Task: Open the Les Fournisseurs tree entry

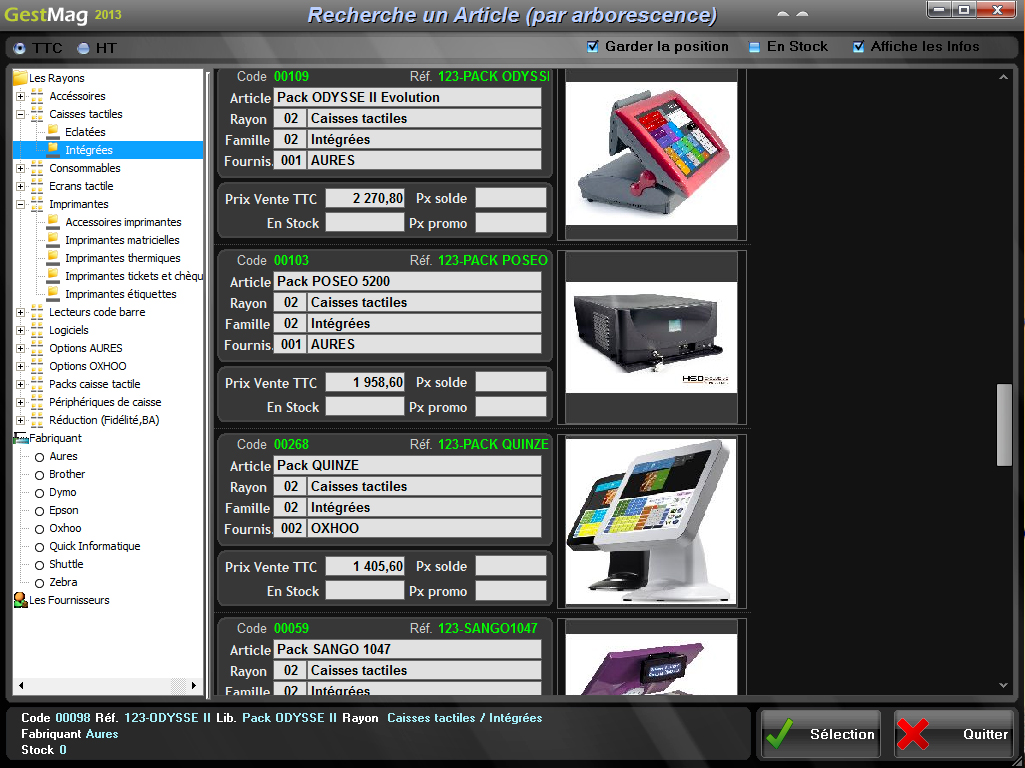Action: [x=69, y=600]
